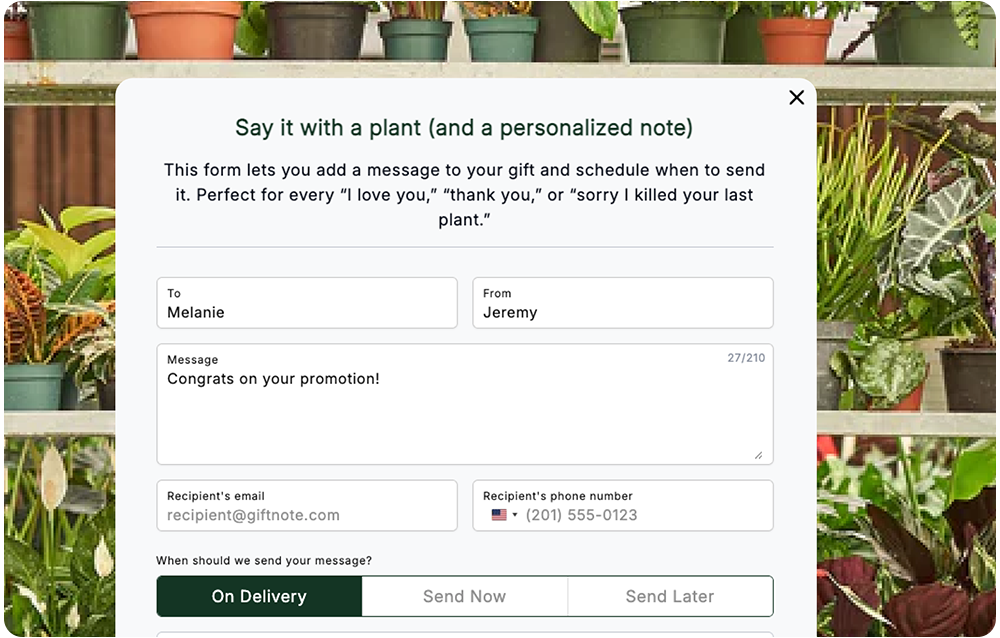Click the form description paragraph

click(464, 194)
